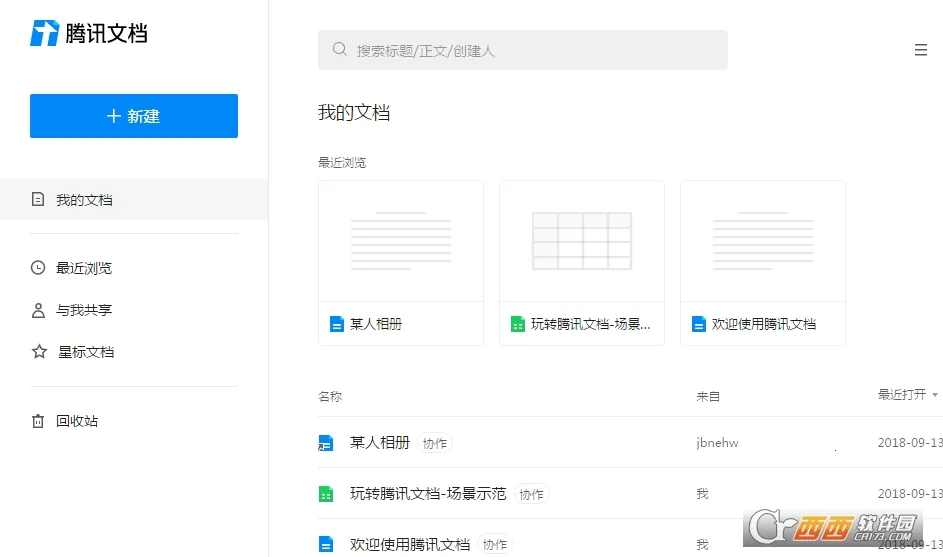943x557 pixels.
Task: Sort by 最近打开 dropdown arrow
Action: 935,395
